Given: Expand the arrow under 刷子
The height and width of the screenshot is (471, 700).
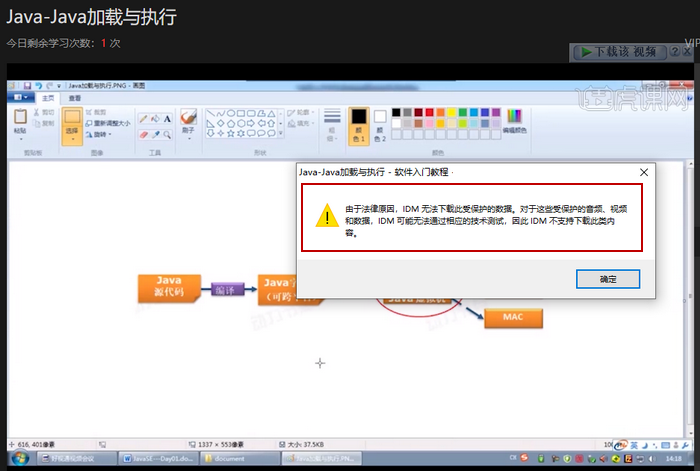Looking at the screenshot, I should tap(189, 139).
